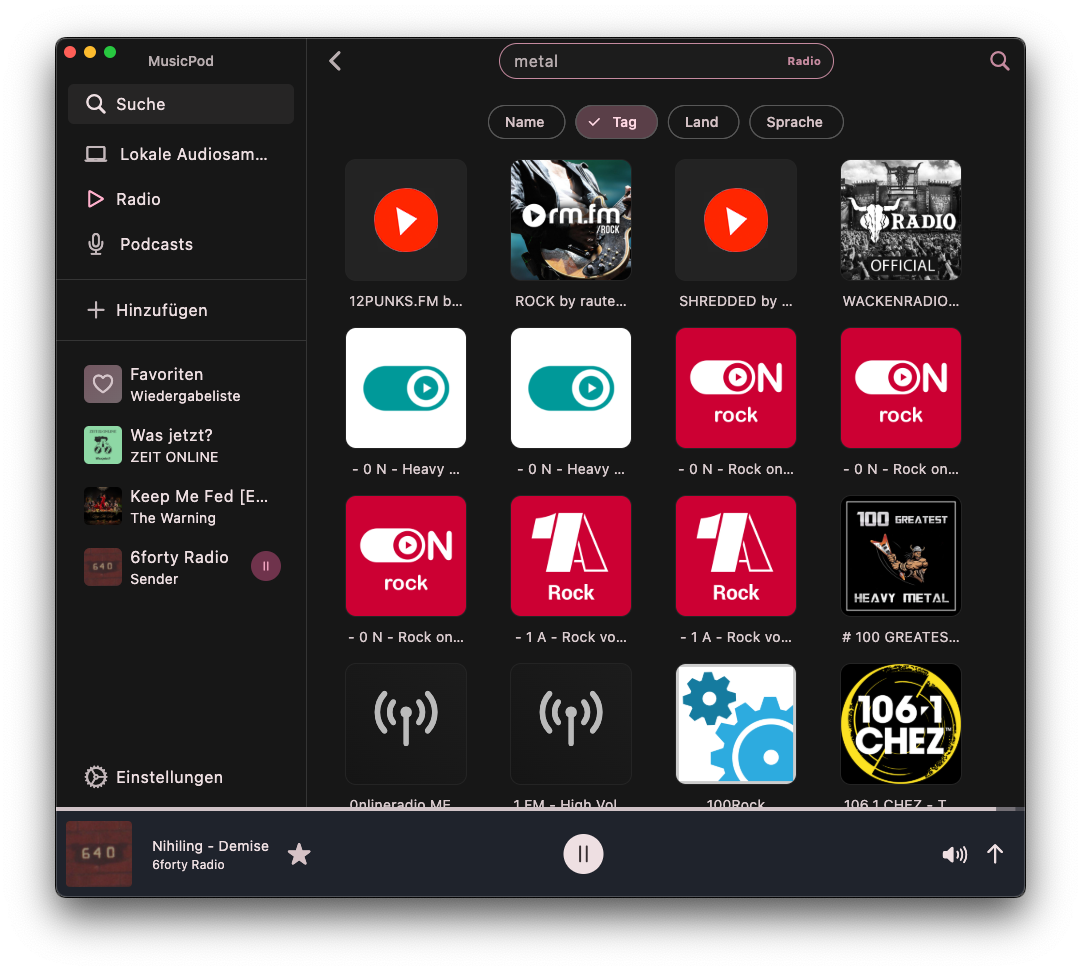Open Lokale Audiosammlung in the sidebar
Screen dimensions: 1081x971
[x=181, y=154]
